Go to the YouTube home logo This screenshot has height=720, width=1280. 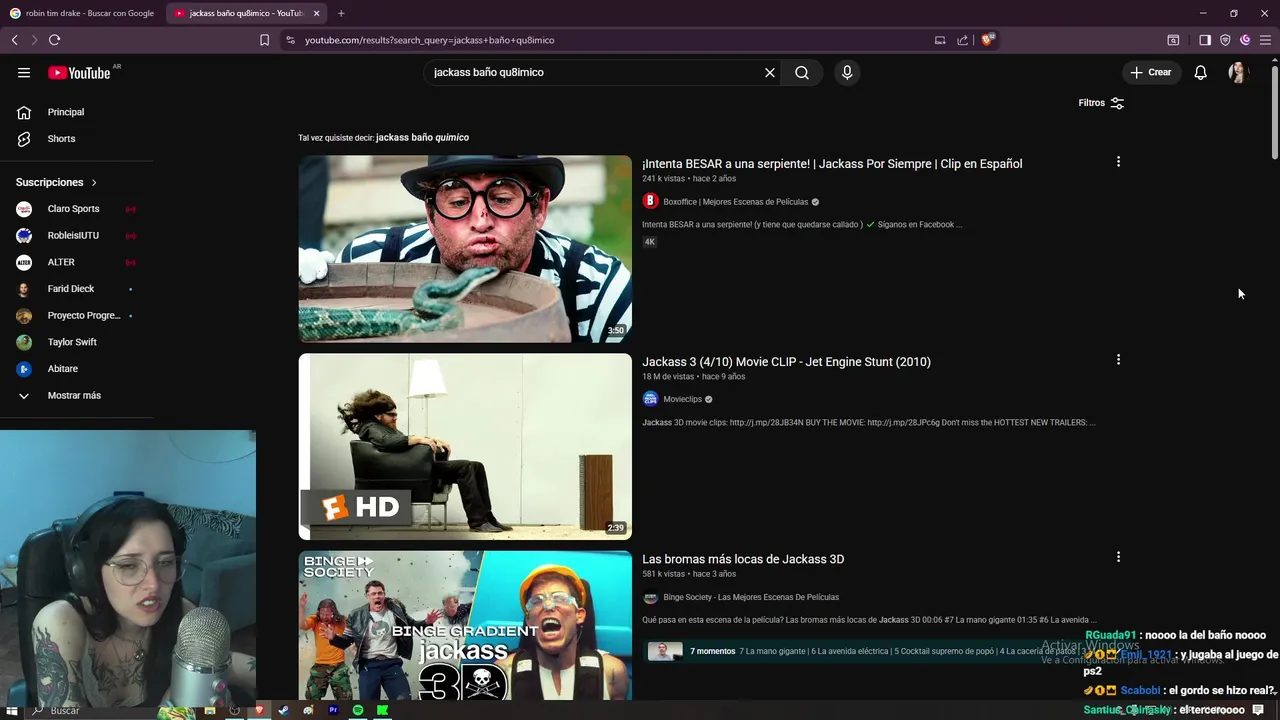click(x=79, y=72)
